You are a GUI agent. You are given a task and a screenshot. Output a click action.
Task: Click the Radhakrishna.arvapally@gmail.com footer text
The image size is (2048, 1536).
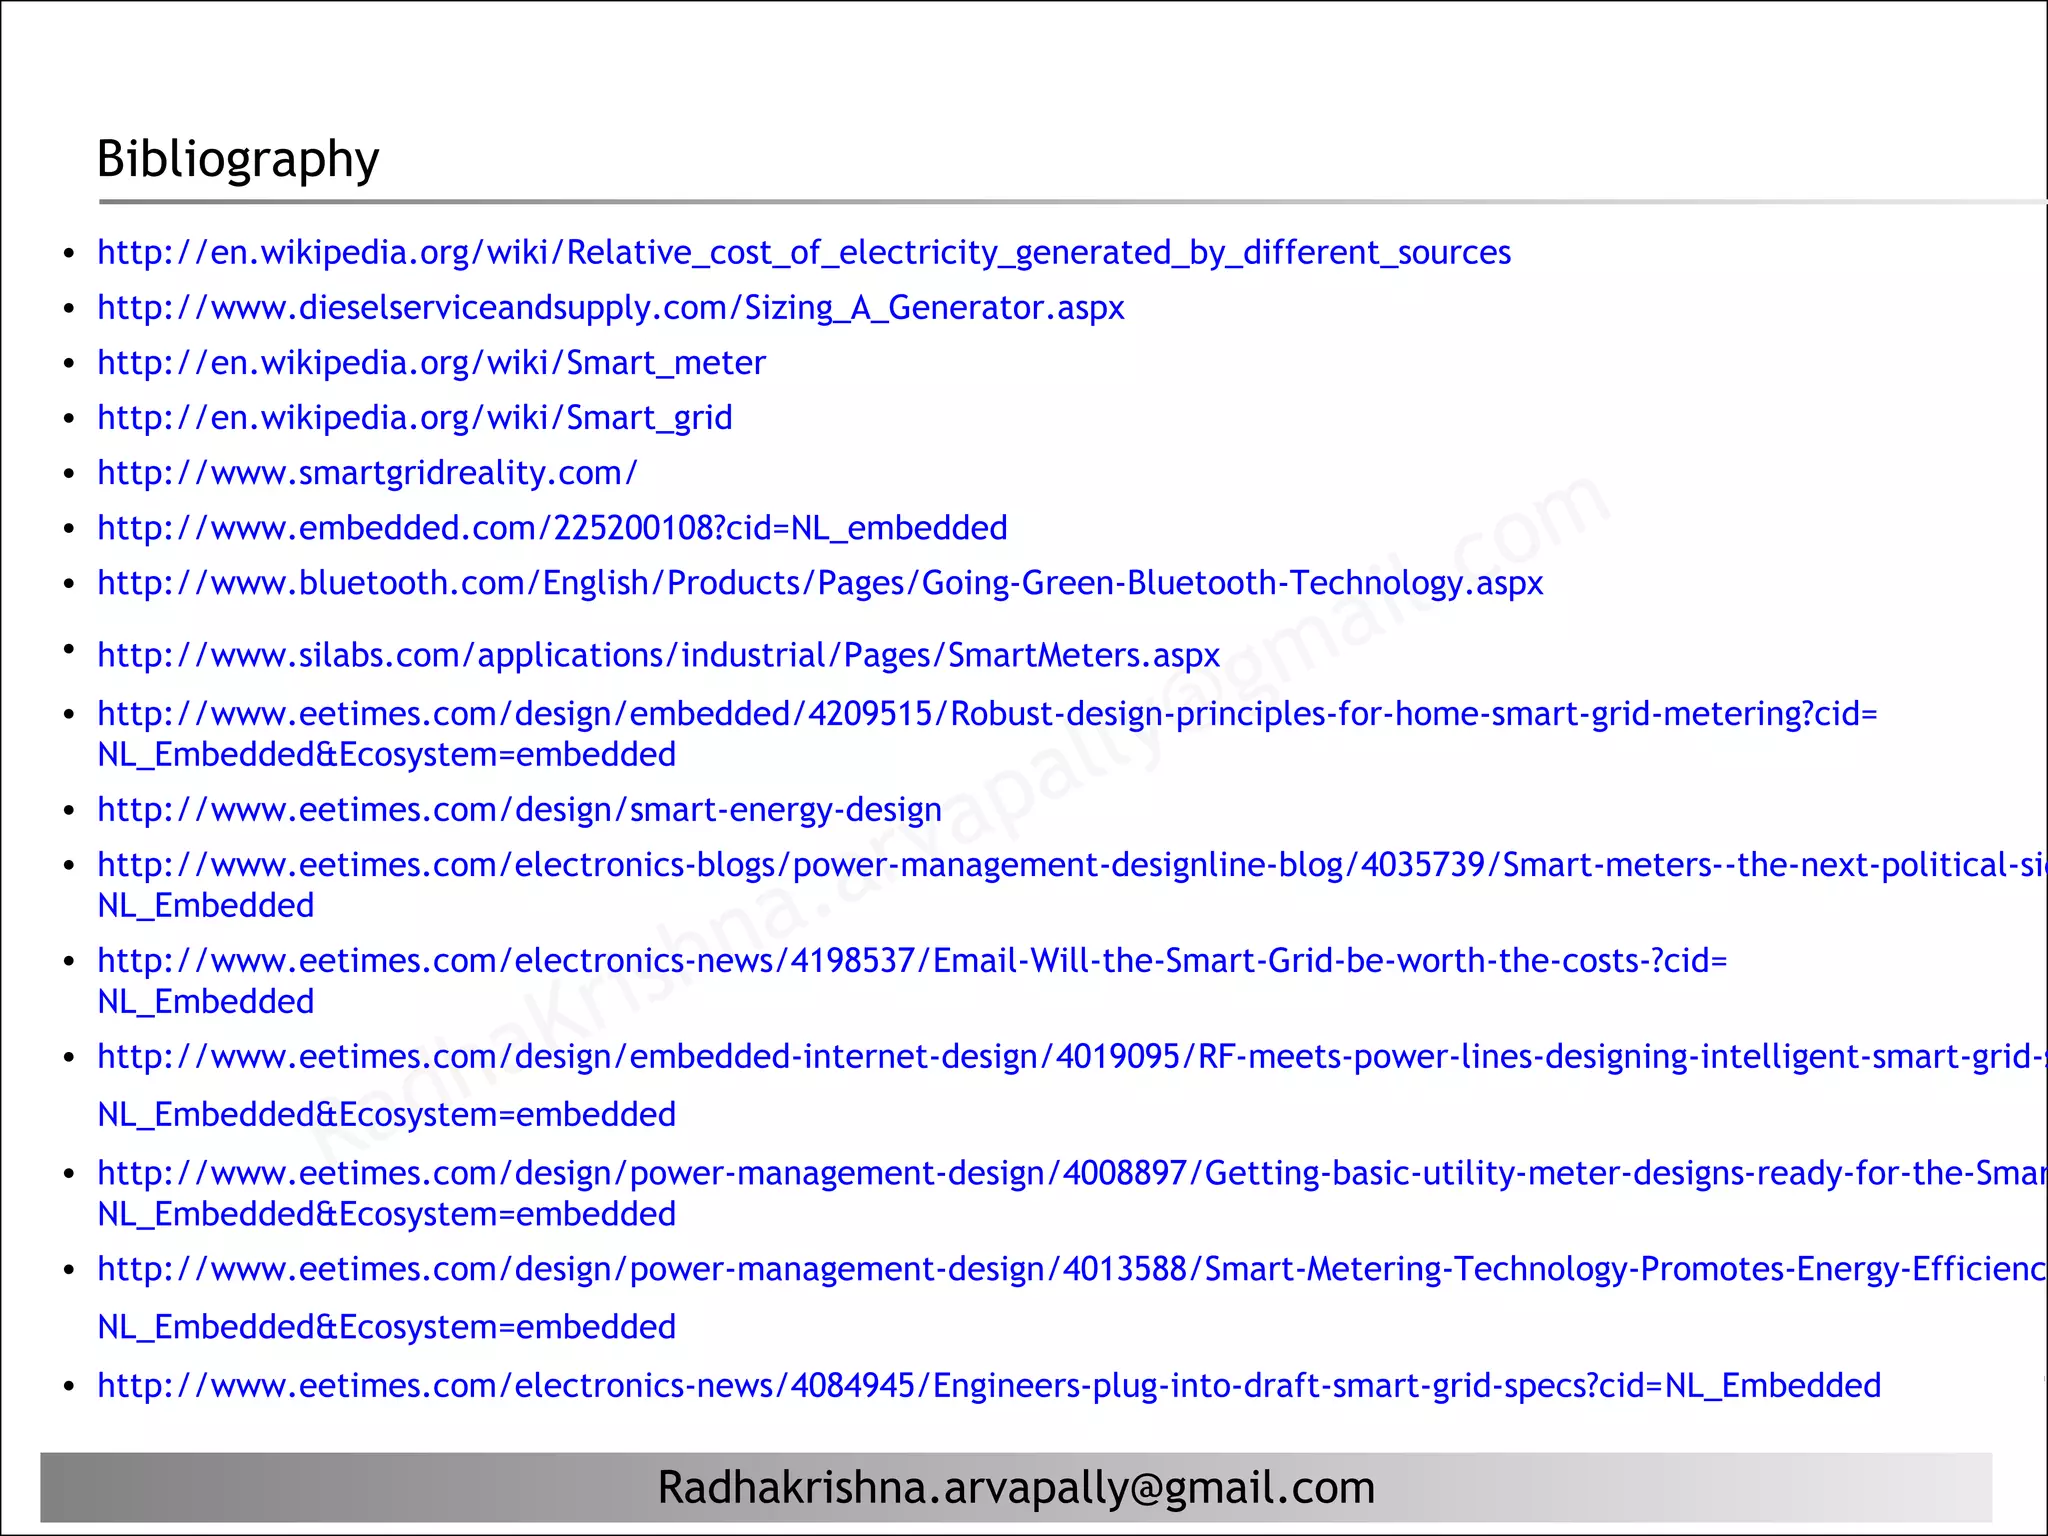tap(1016, 1488)
